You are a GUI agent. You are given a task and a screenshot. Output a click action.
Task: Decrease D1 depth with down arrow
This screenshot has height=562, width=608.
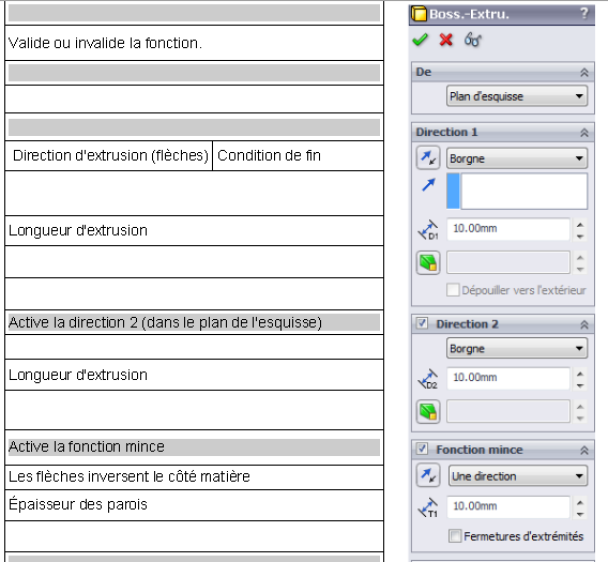[x=580, y=236]
